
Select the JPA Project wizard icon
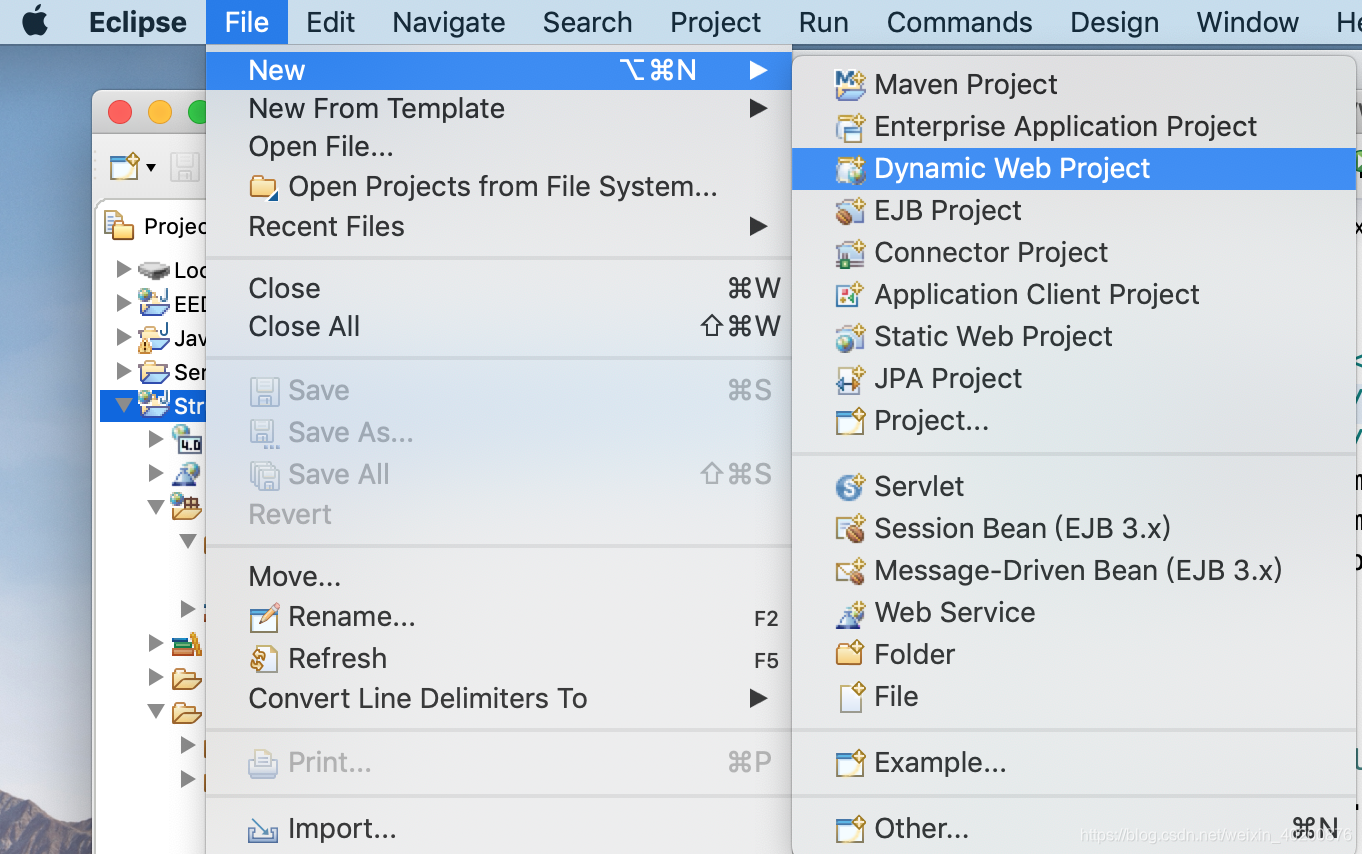pos(849,378)
